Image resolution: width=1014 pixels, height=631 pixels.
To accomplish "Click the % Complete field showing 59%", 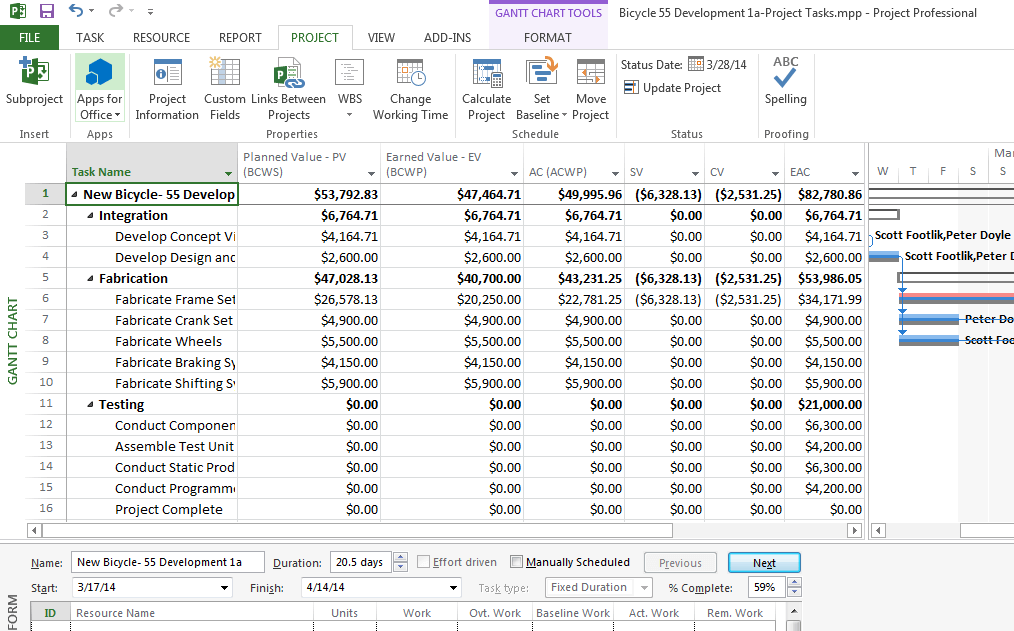I will (767, 588).
